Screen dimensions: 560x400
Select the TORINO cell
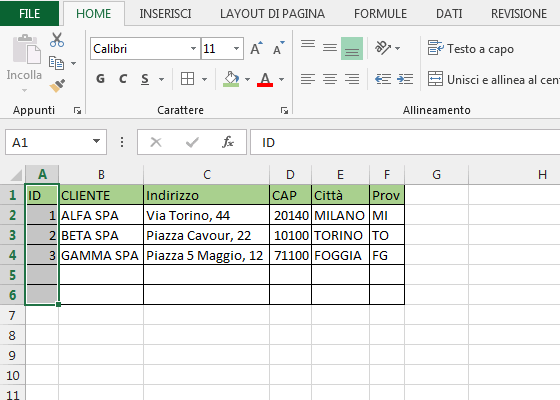tap(340, 235)
